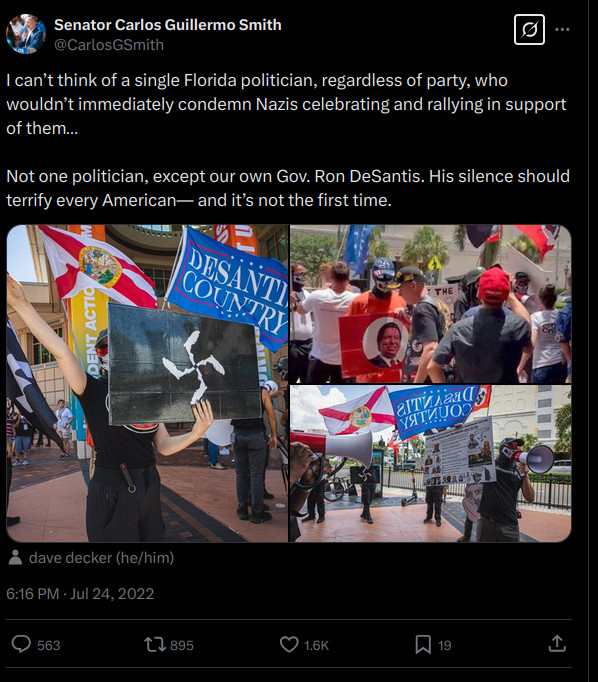The width and height of the screenshot is (598, 682).
Task: Open Senator Carlos Guillermo Smith's profile avatar
Action: pos(26,34)
